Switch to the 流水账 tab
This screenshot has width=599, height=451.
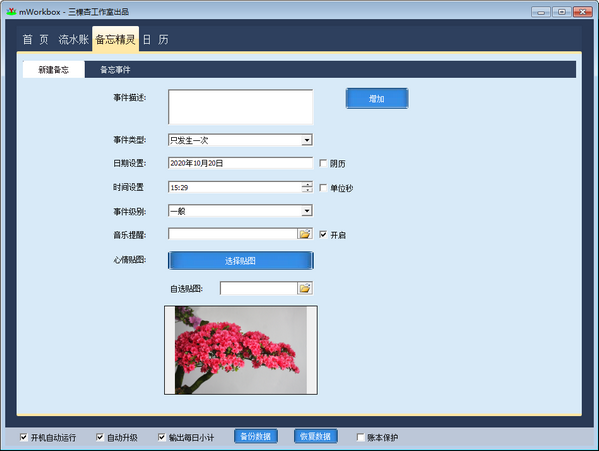(73, 39)
